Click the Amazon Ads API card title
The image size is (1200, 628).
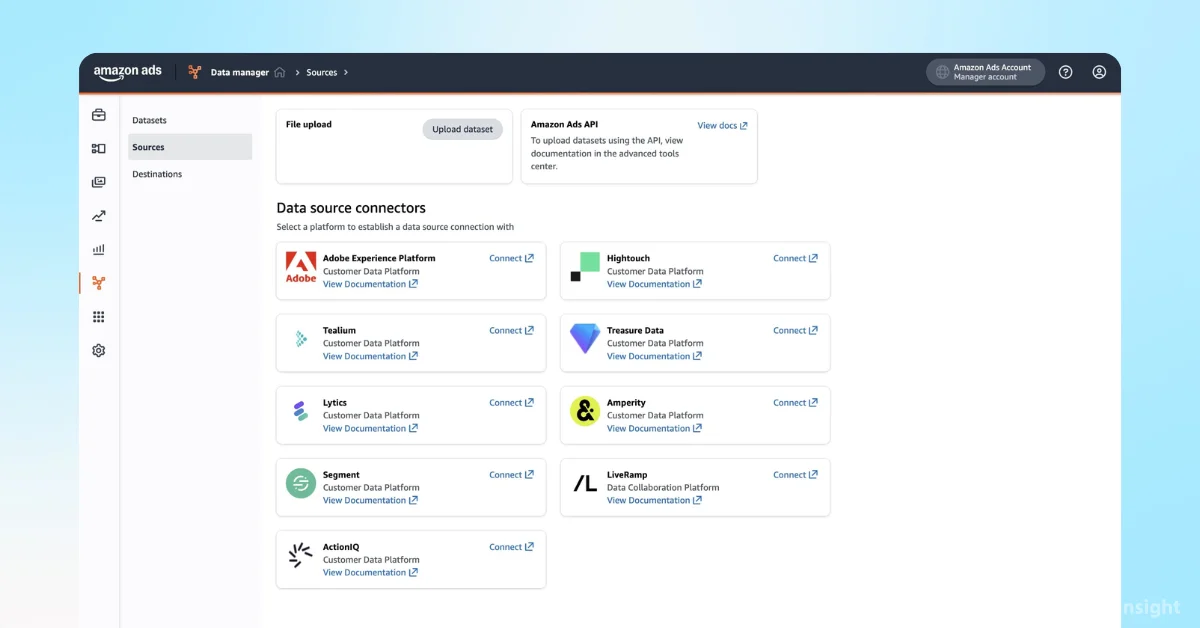[565, 125]
